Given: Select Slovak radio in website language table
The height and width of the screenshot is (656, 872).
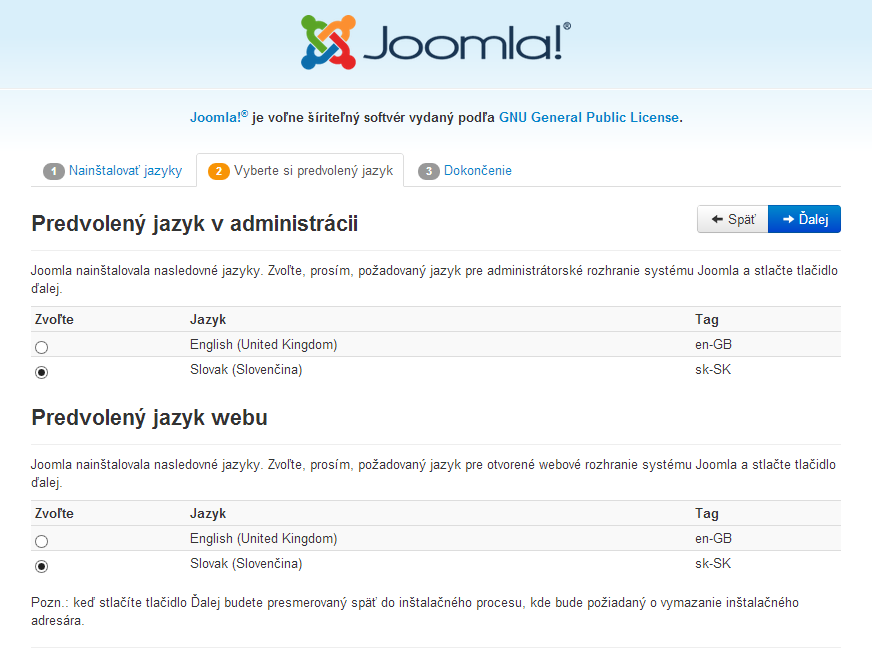Looking at the screenshot, I should [x=41, y=566].
